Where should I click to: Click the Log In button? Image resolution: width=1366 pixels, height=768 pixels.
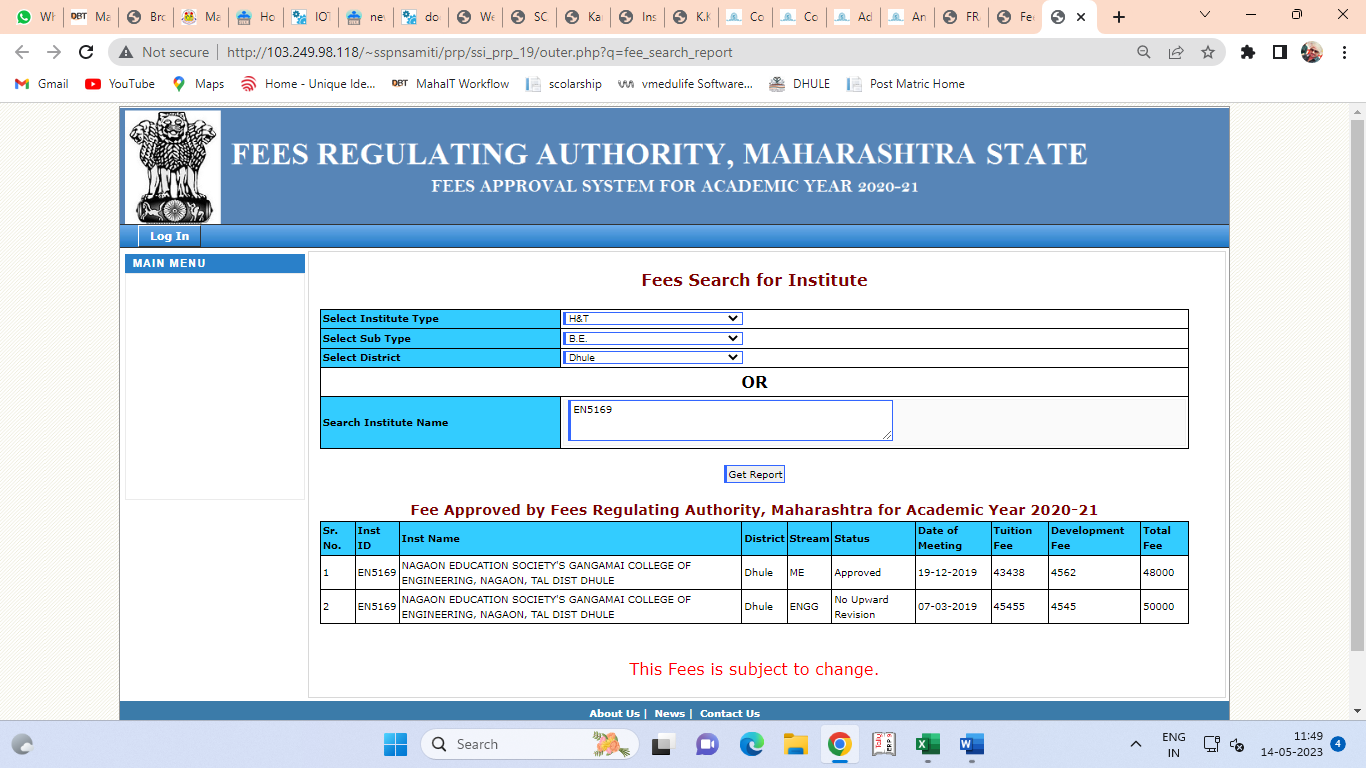(169, 236)
